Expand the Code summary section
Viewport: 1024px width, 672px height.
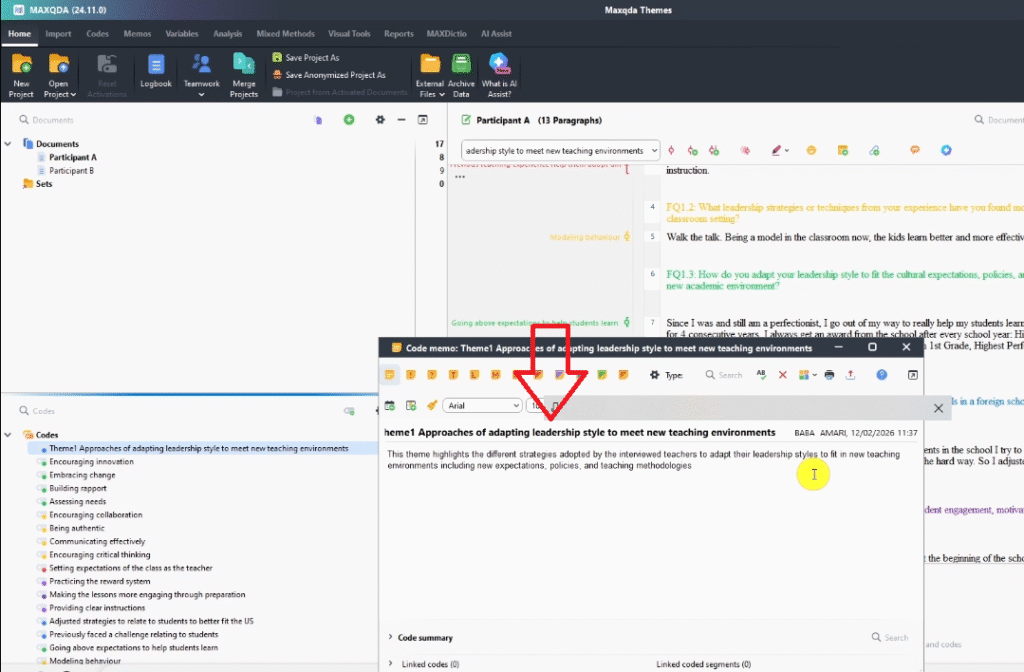390,637
